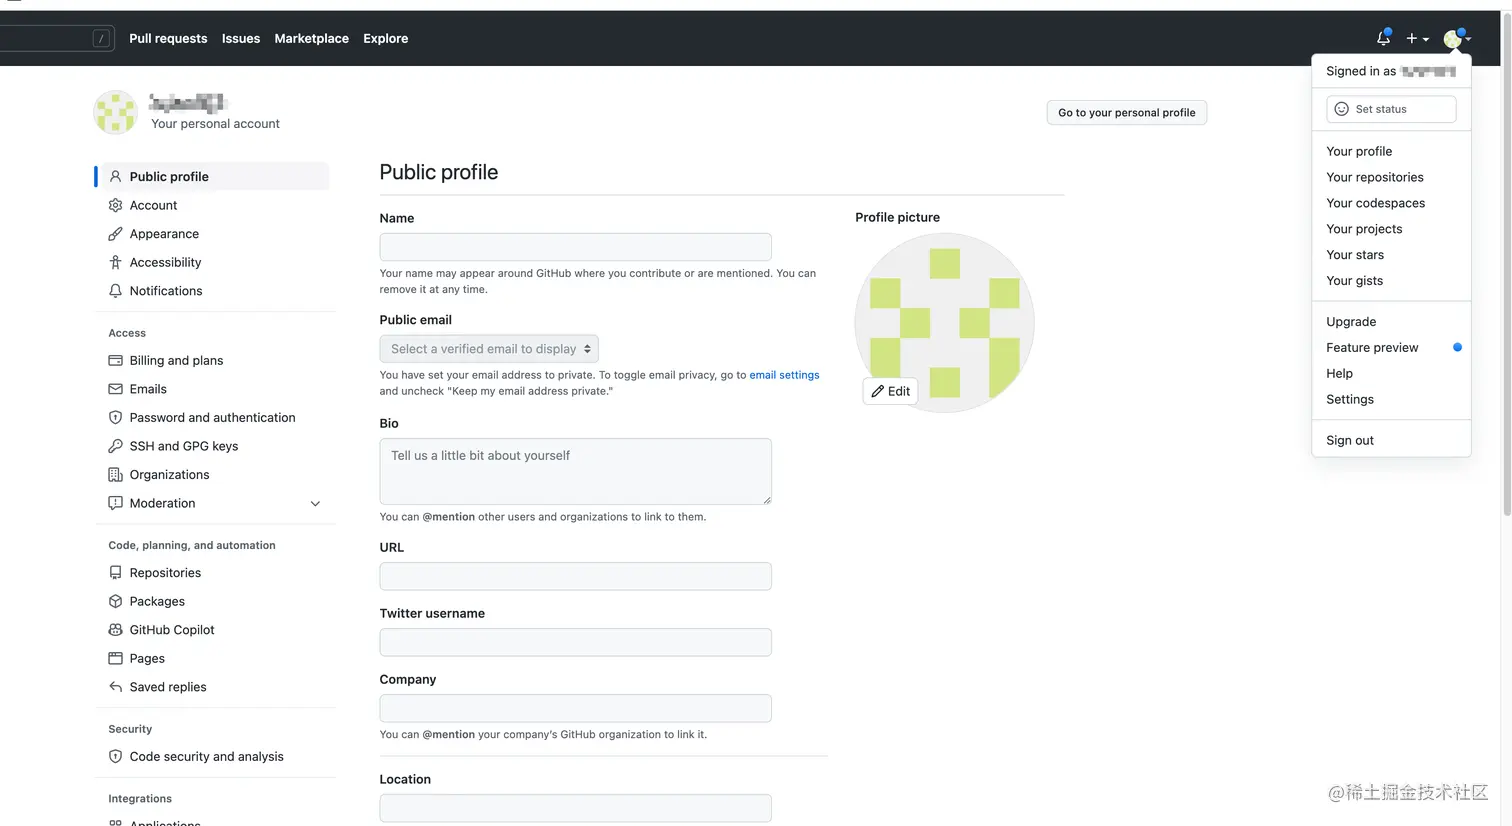Open Code security and analysis
Viewport: 1512px width, 826px height.
pyautogui.click(x=206, y=757)
